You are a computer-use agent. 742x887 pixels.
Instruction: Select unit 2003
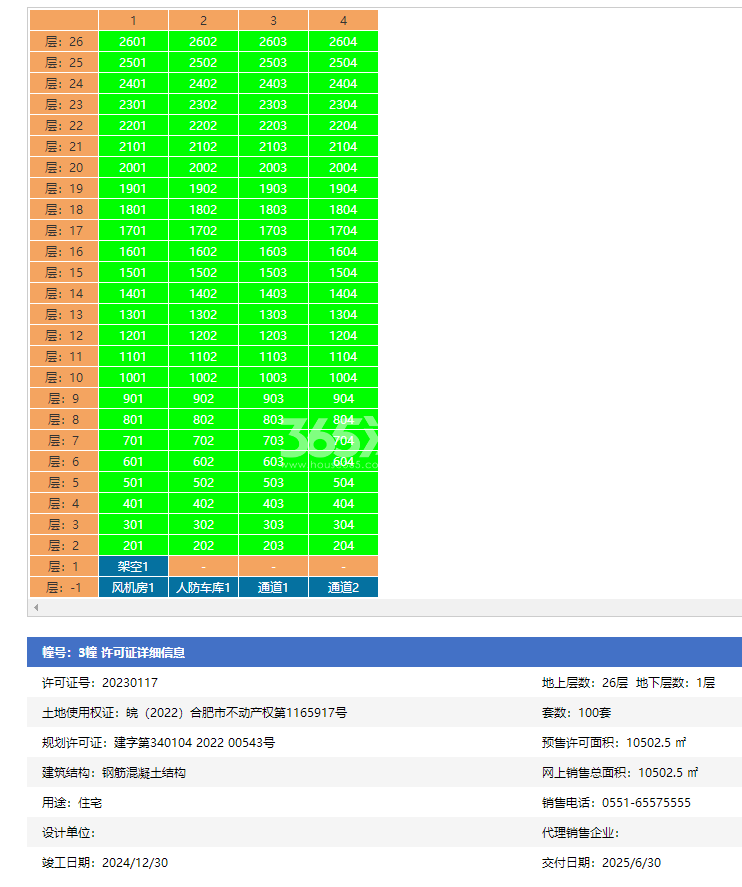(273, 167)
